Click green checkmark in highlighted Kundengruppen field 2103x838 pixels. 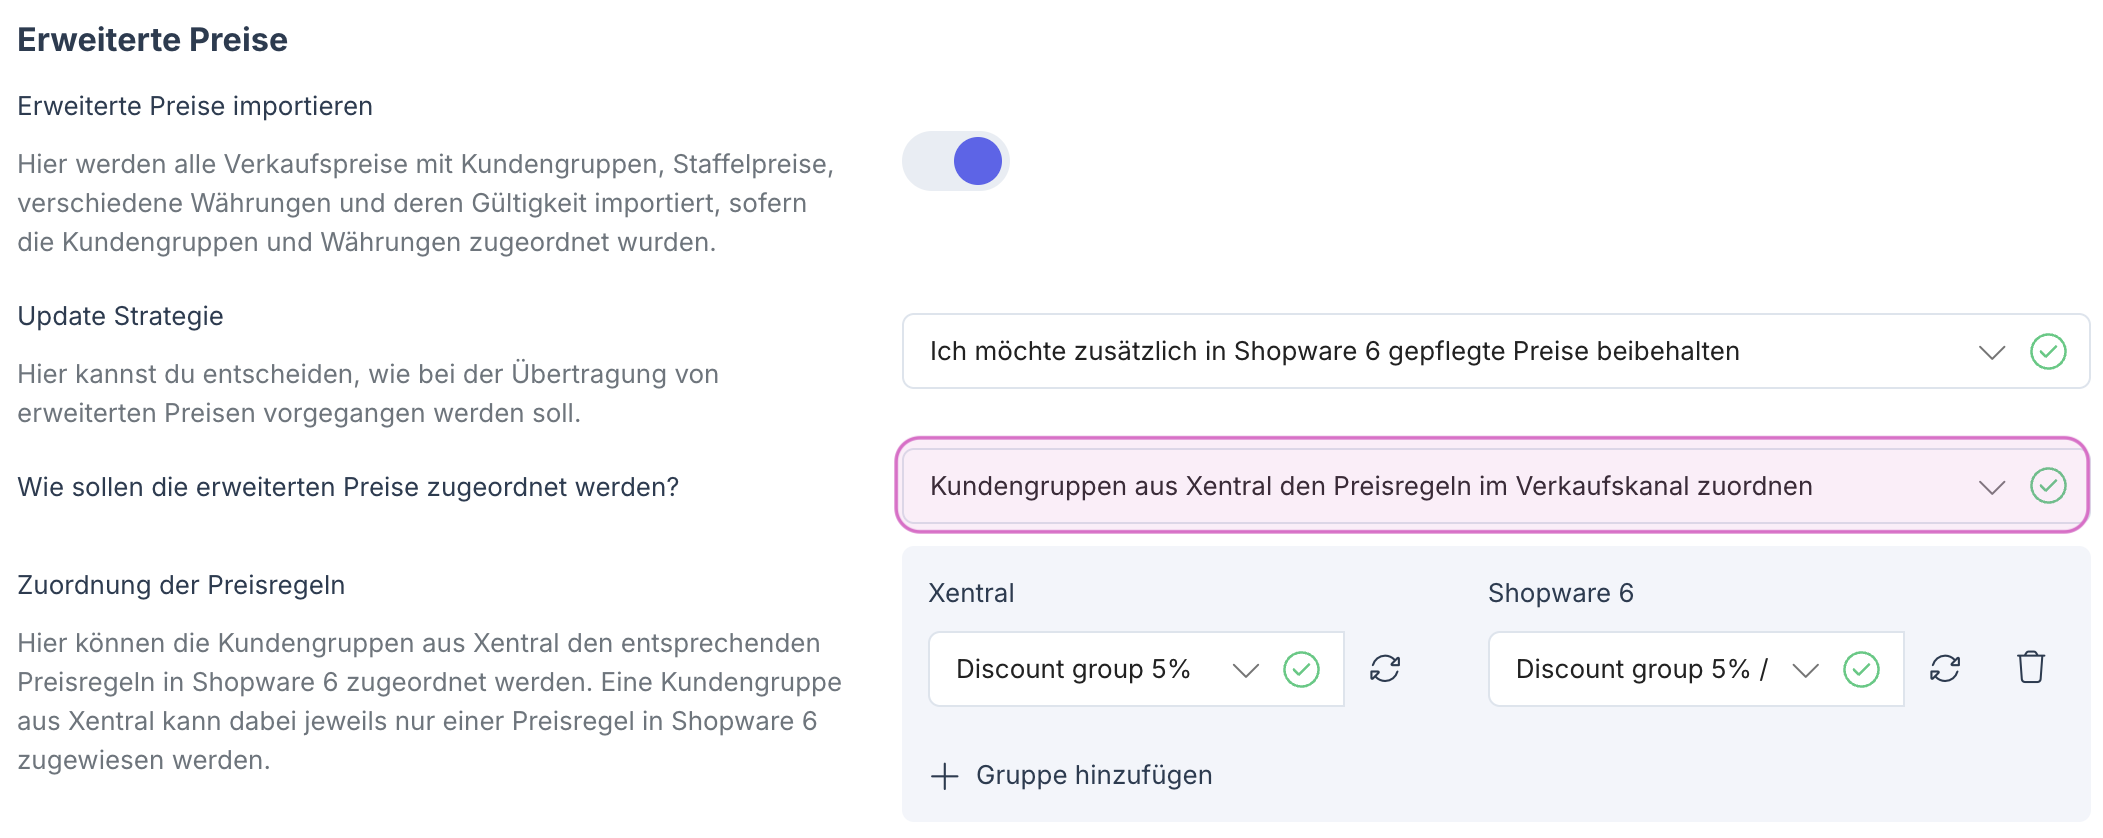pos(2048,486)
